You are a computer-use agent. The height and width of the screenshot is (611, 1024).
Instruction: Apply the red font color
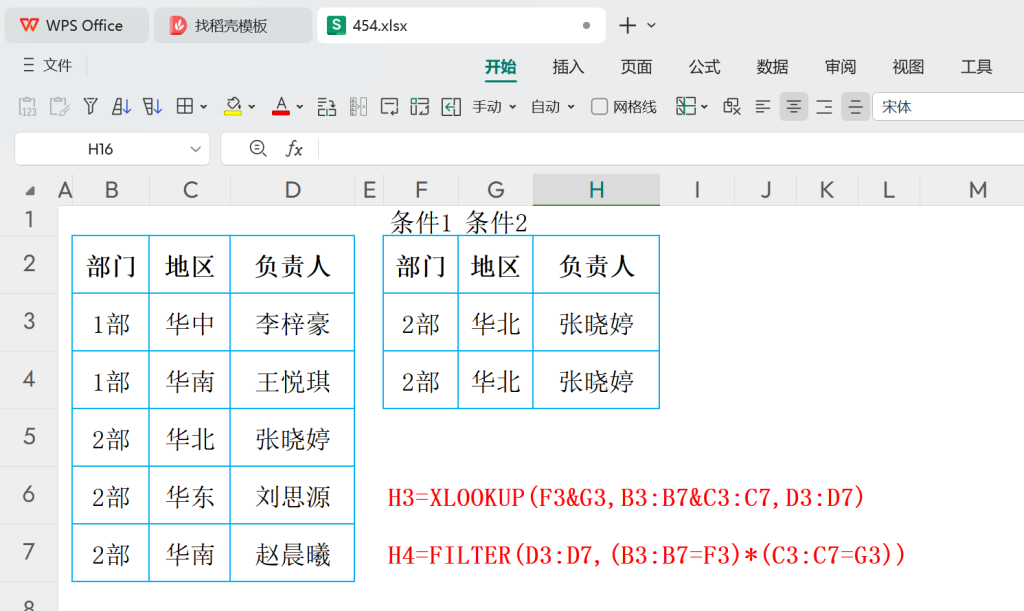tap(281, 106)
